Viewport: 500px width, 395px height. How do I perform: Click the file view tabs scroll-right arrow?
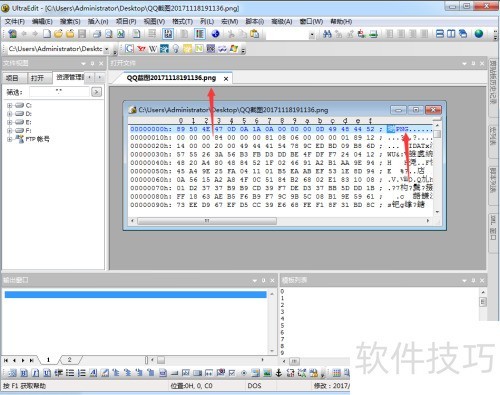[x=99, y=77]
